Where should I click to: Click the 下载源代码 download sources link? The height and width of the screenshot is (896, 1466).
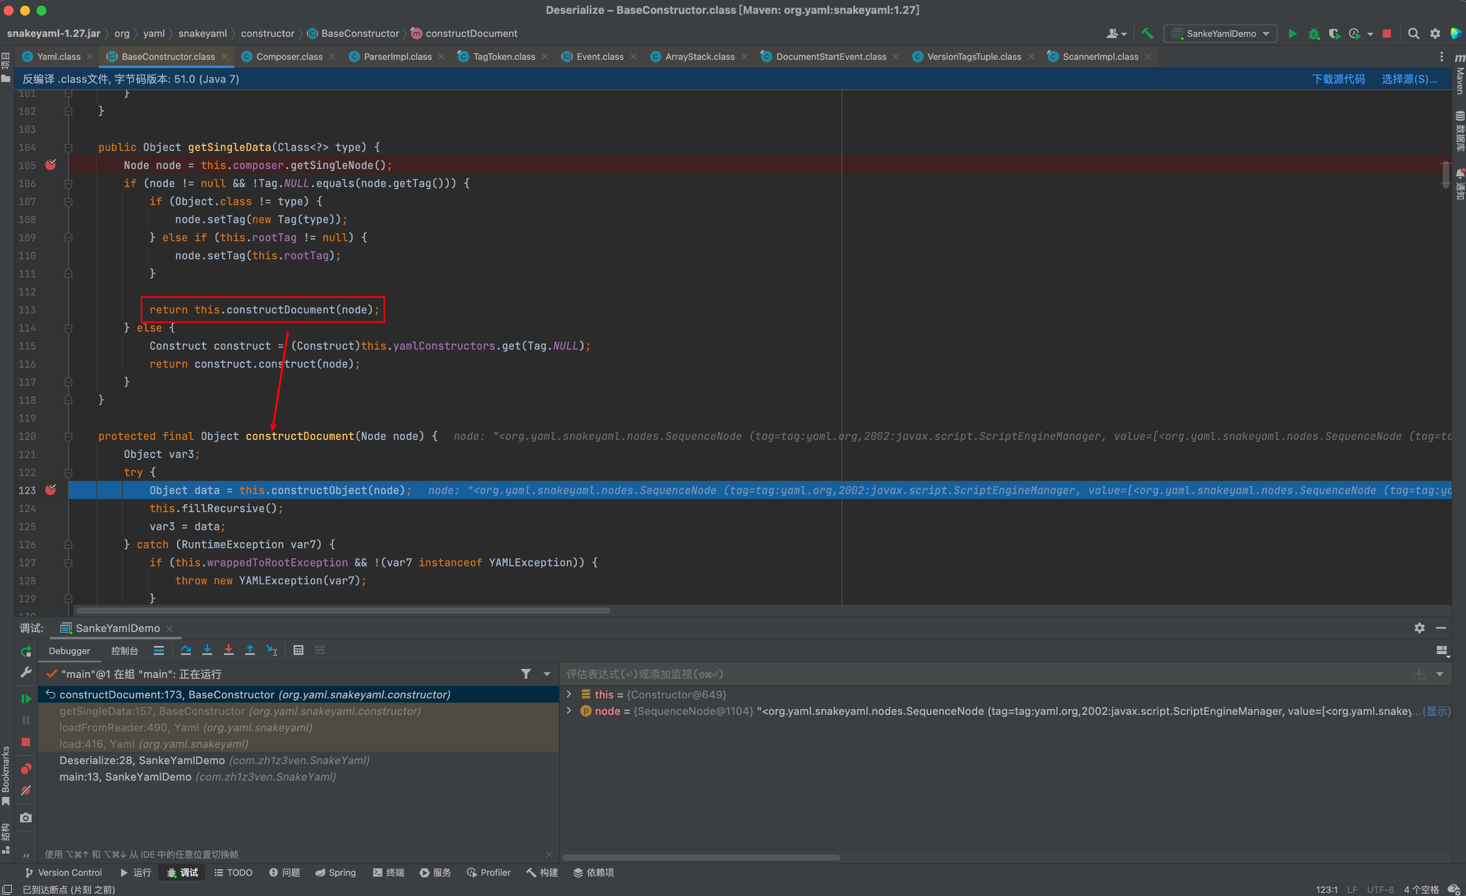click(x=1338, y=79)
